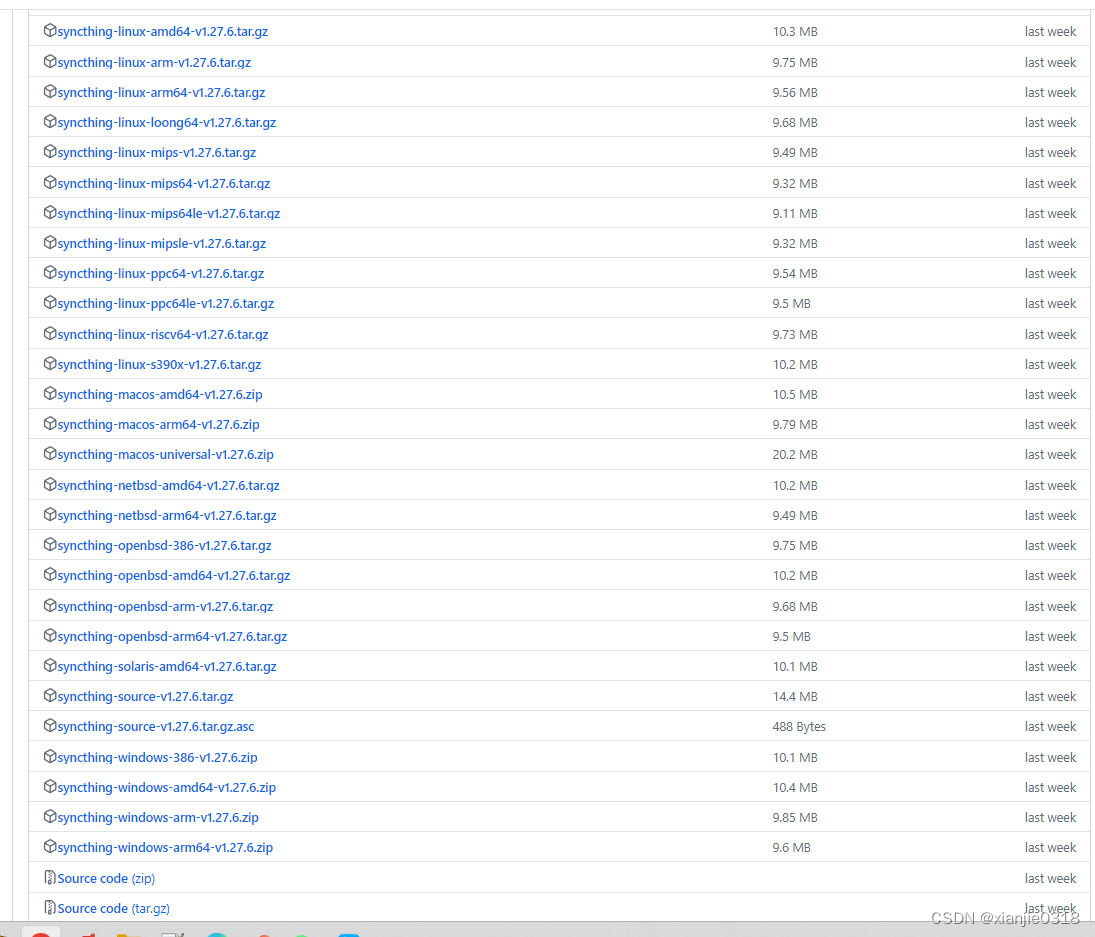Viewport: 1095px width, 937px height.
Task: Open syncthing-linux-riscv64-v1.27.6.tar.gz link
Action: 163,334
